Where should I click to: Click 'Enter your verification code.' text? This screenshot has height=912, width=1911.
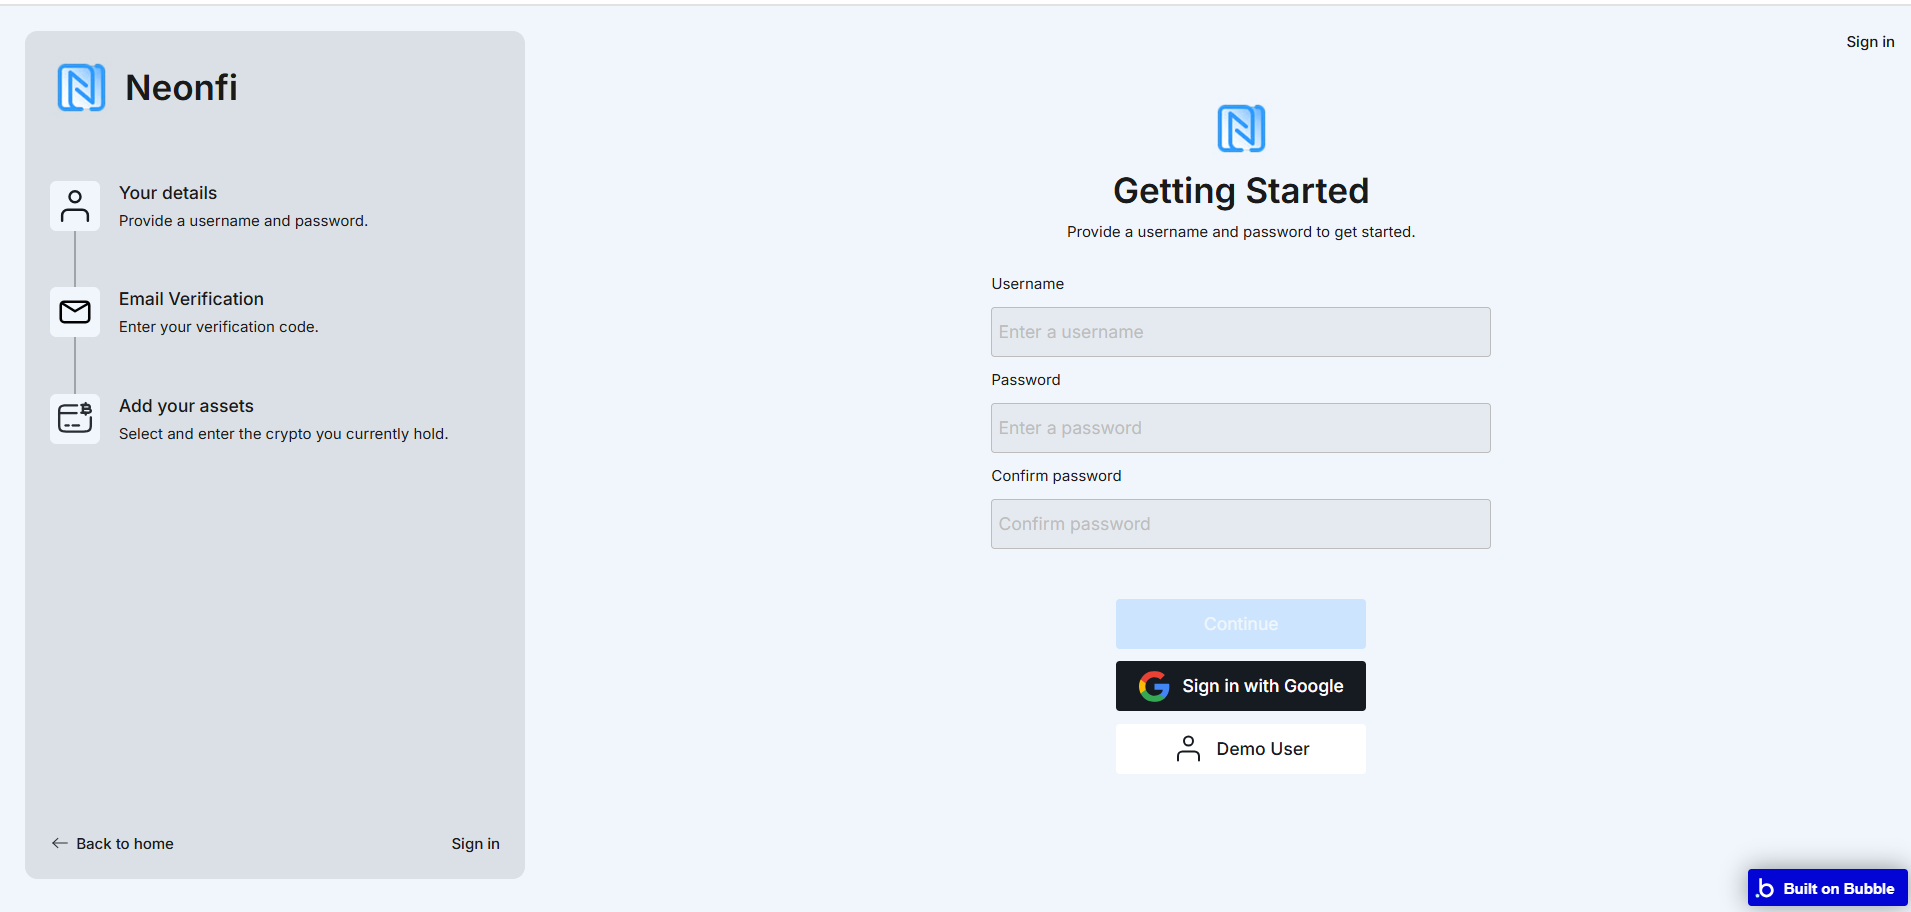coord(219,327)
